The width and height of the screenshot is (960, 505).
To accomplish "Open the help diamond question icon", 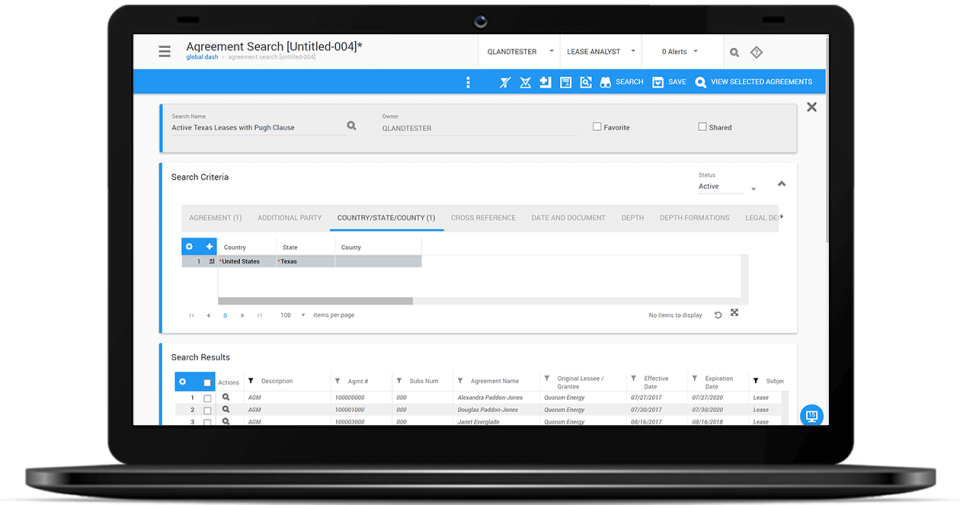I will (757, 52).
